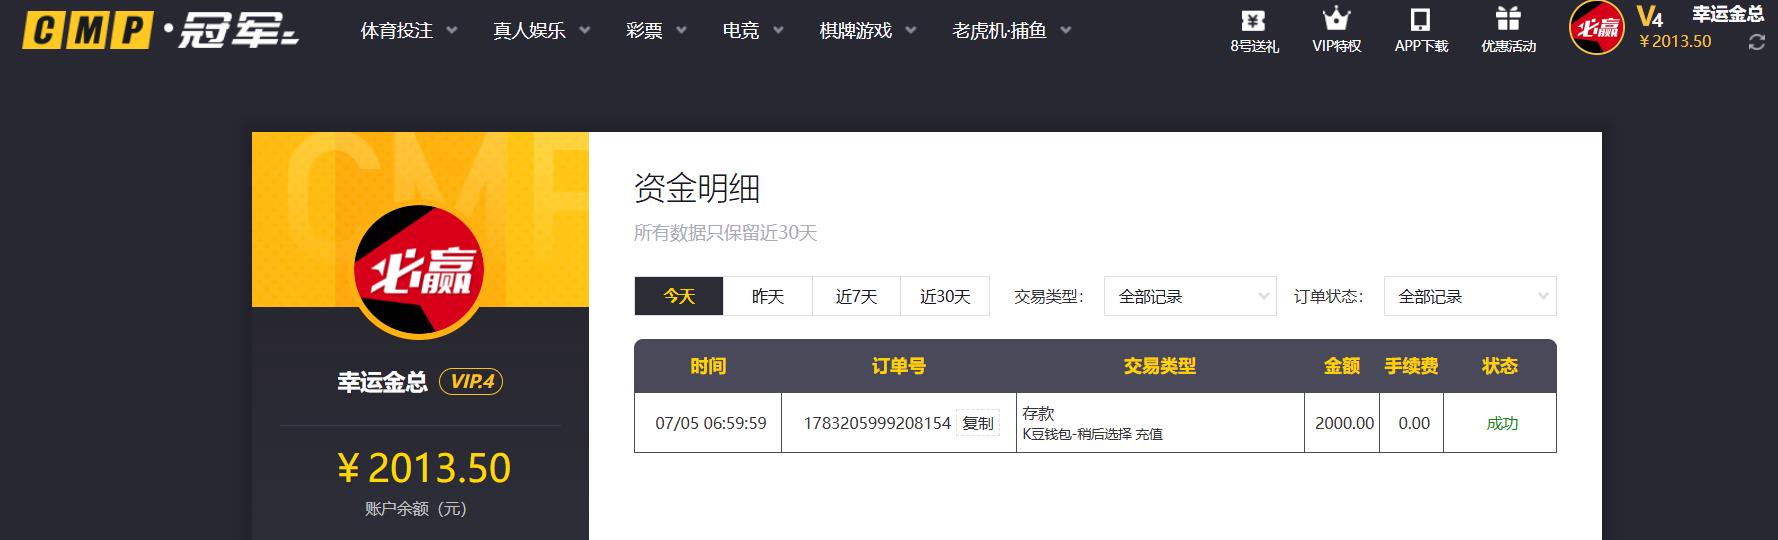The height and width of the screenshot is (540, 1778).
Task: Click the 状态 column header
Action: tap(1500, 366)
